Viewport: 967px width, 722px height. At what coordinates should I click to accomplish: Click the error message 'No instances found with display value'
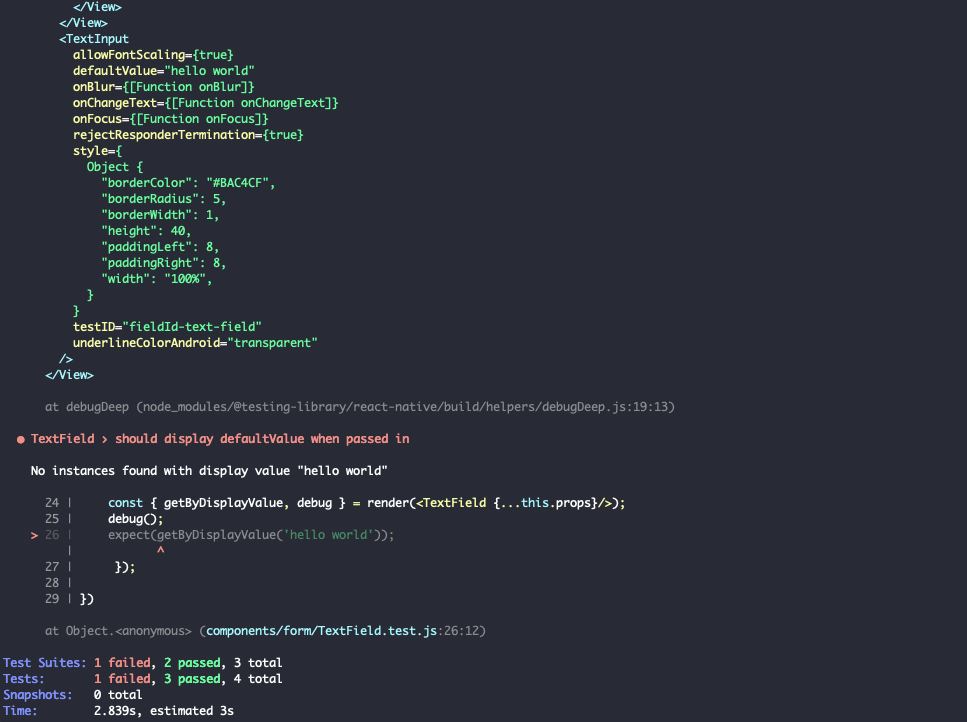[x=209, y=470]
